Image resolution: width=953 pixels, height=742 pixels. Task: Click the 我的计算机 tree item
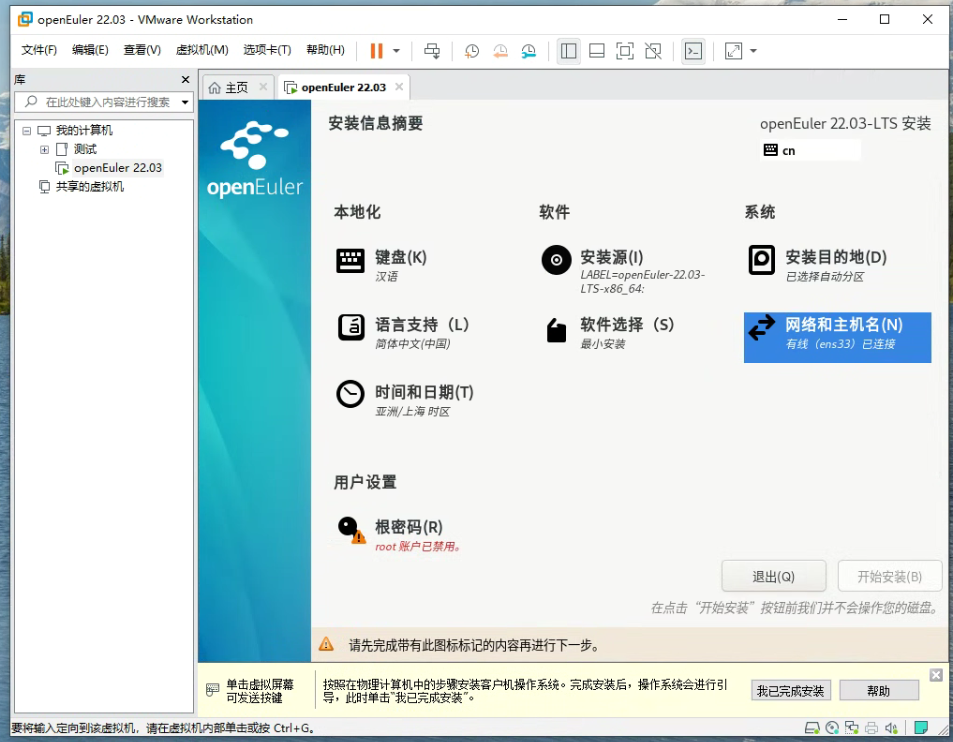point(83,131)
